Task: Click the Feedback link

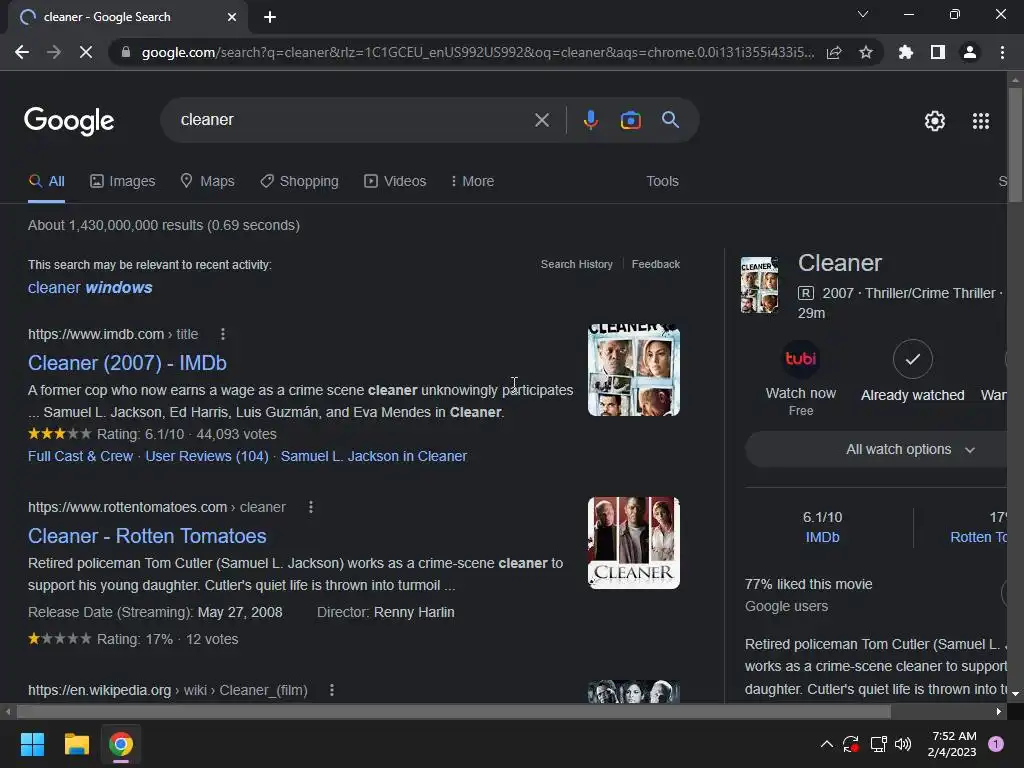Action: pos(656,264)
